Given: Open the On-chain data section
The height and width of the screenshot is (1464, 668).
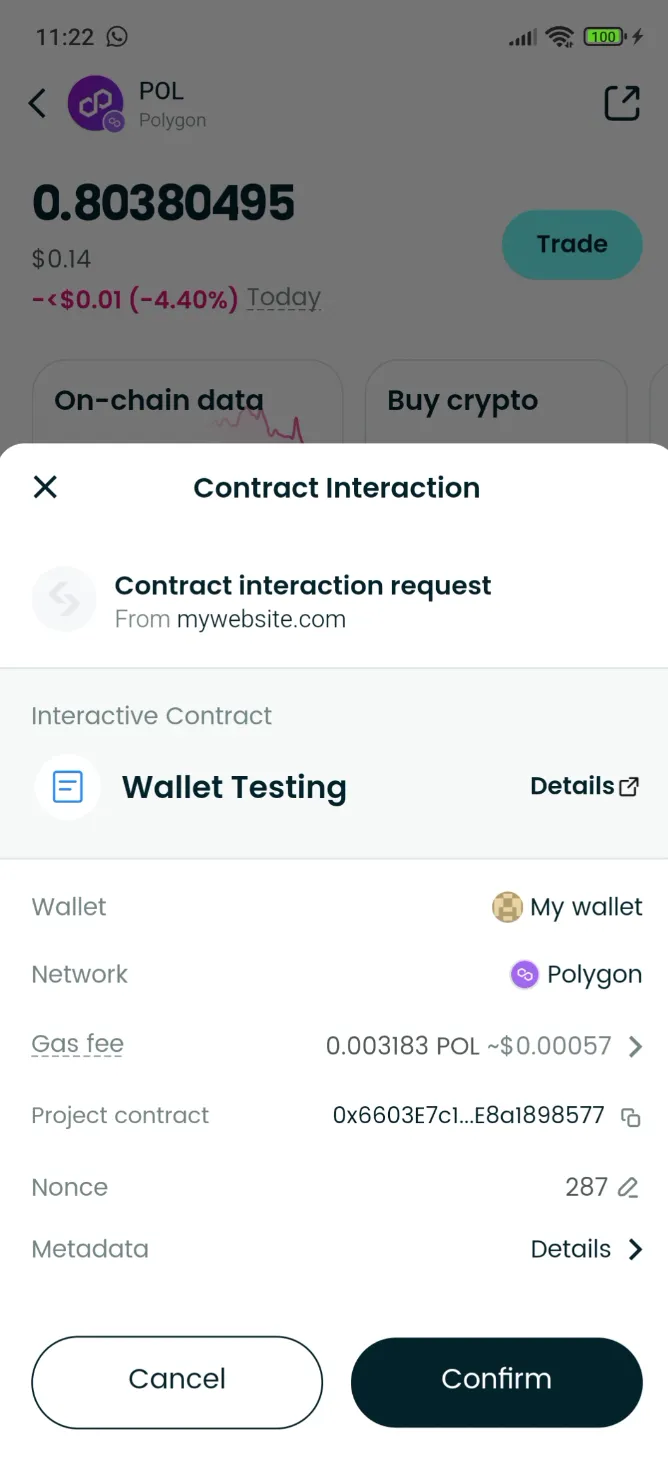Looking at the screenshot, I should click(x=159, y=400).
